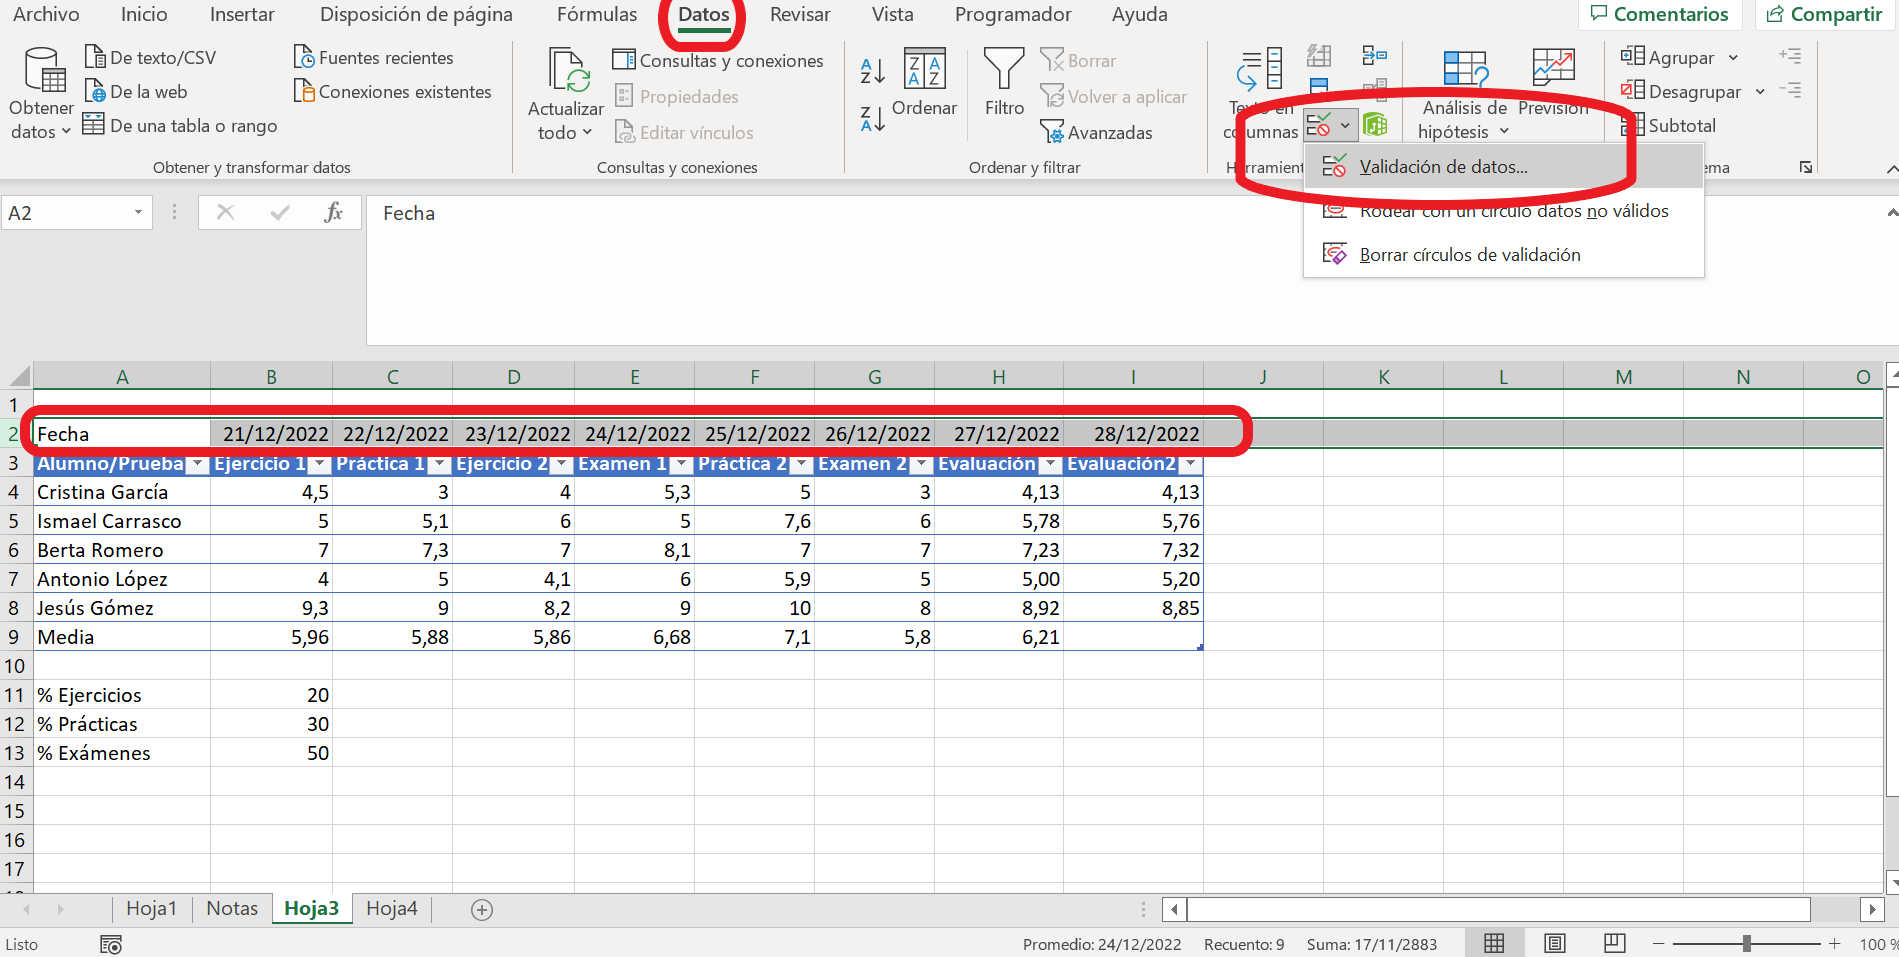
Task: Open Previsión forecast sheet
Action: click(x=1553, y=82)
